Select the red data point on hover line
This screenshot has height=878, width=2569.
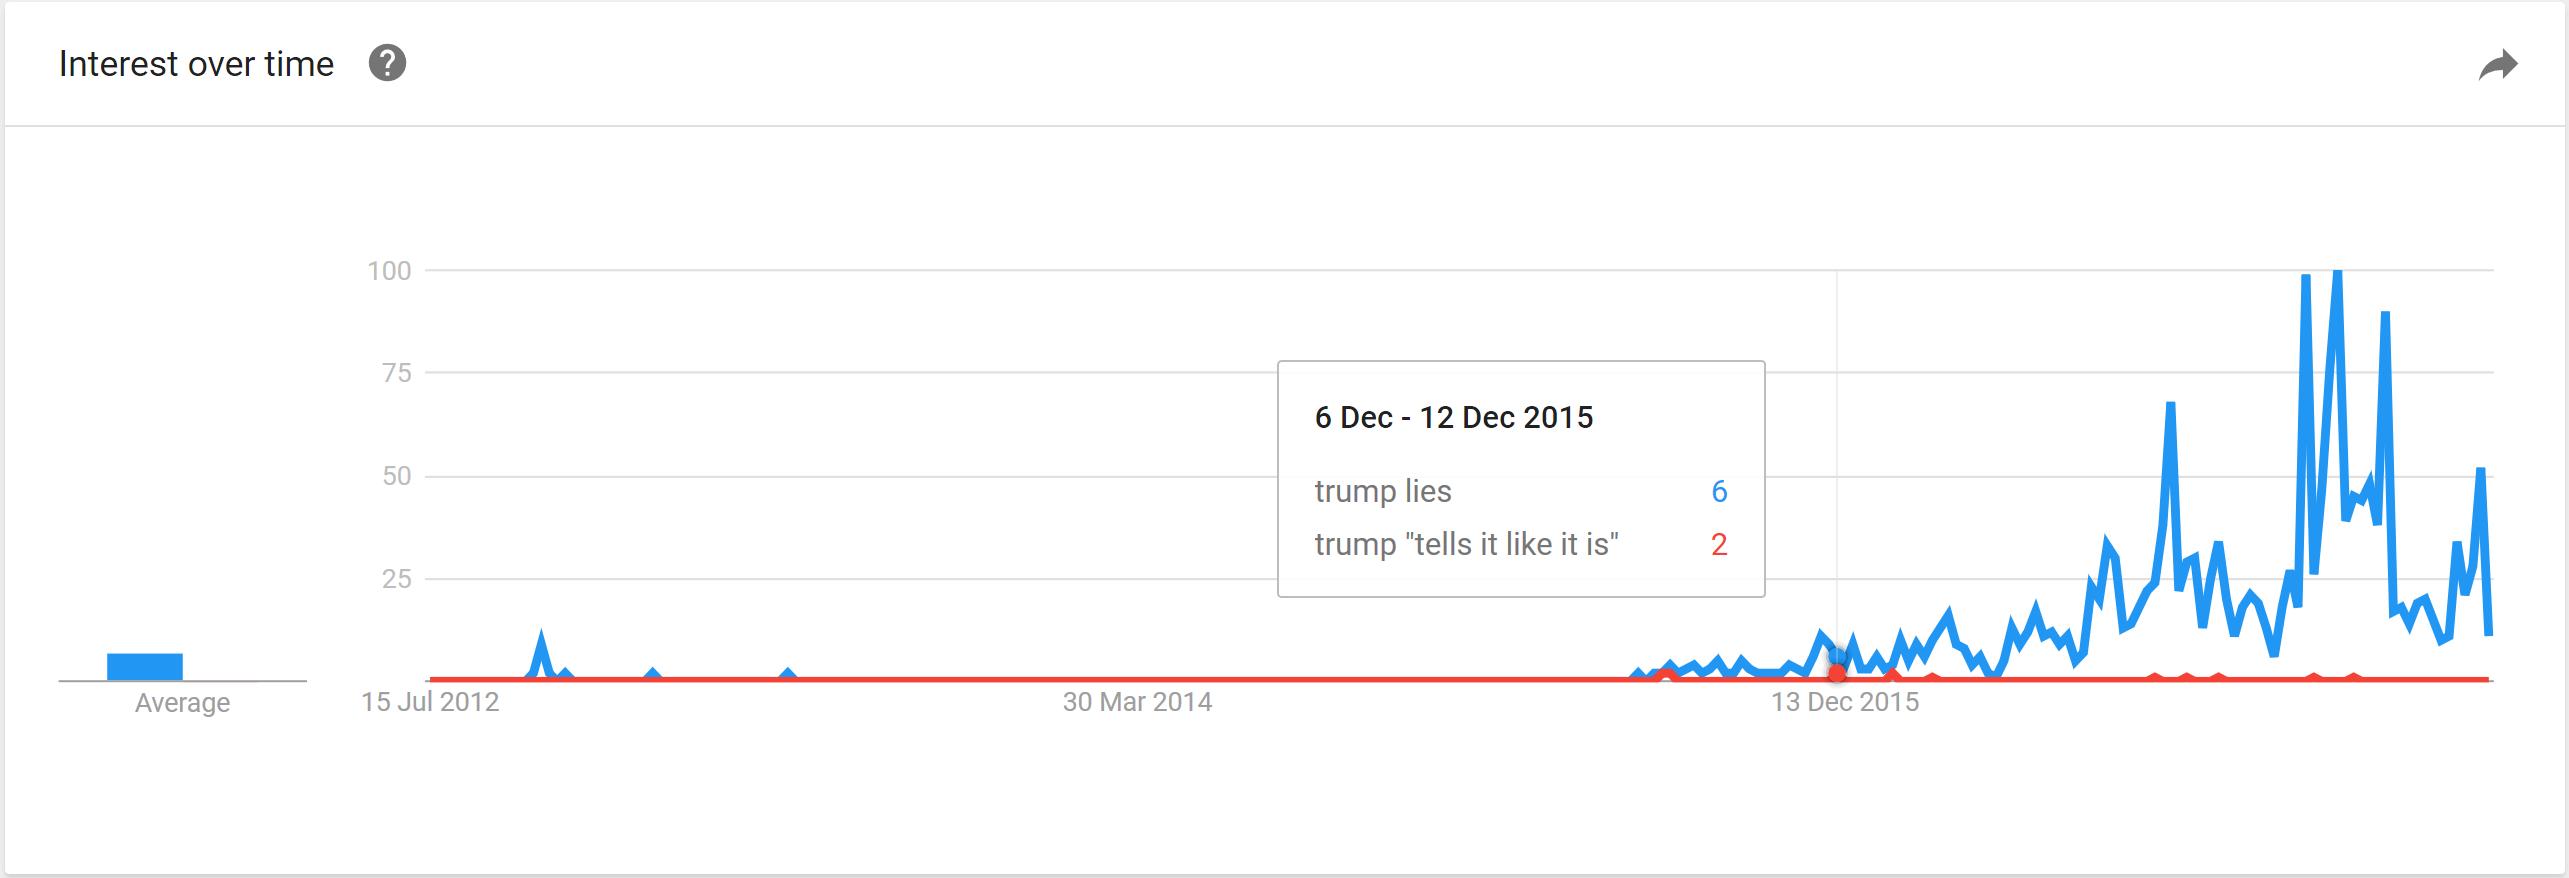(x=1837, y=674)
